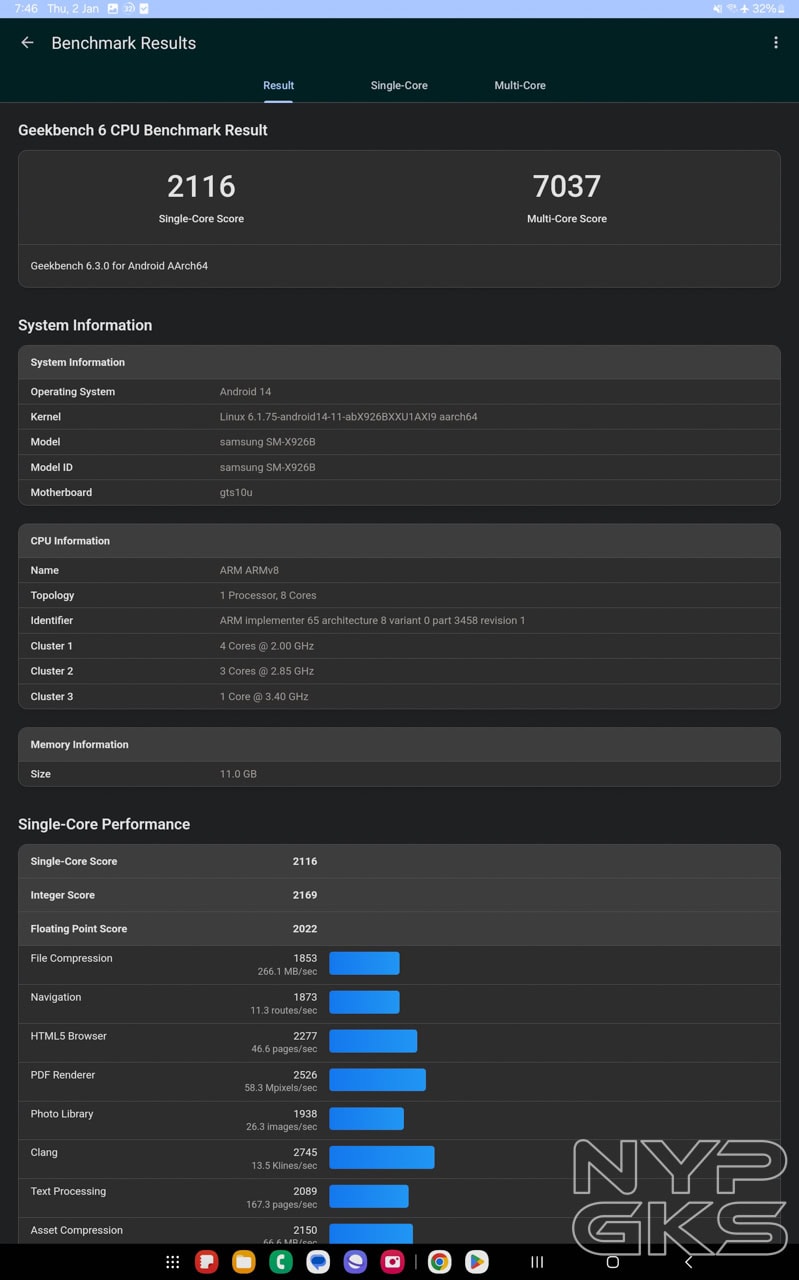Select the Kernel row under System Information
The image size is (799, 1280).
[x=400, y=416]
